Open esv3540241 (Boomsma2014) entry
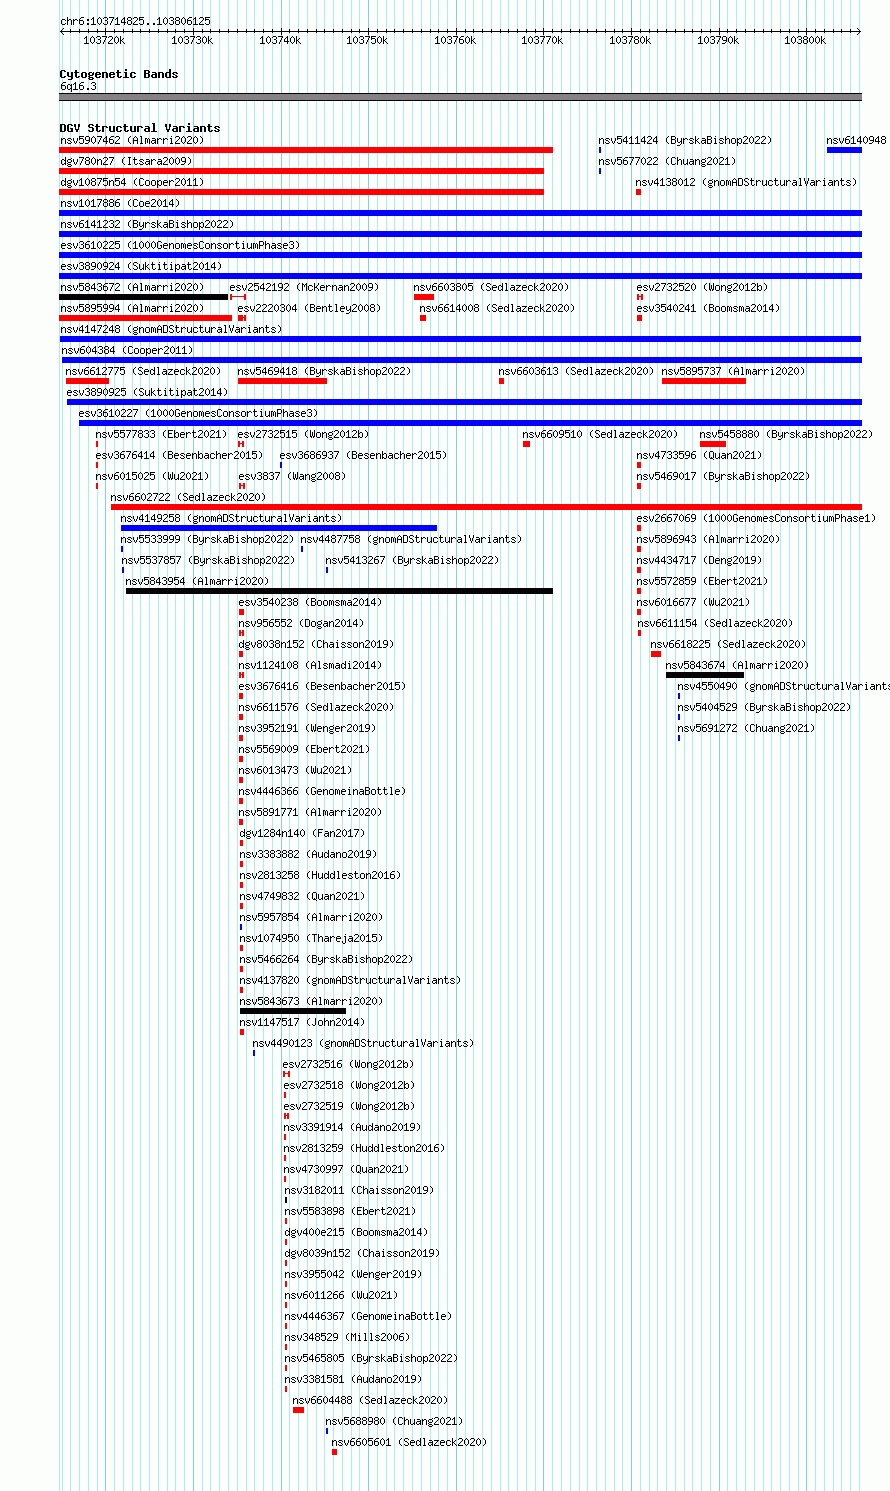 coord(708,309)
